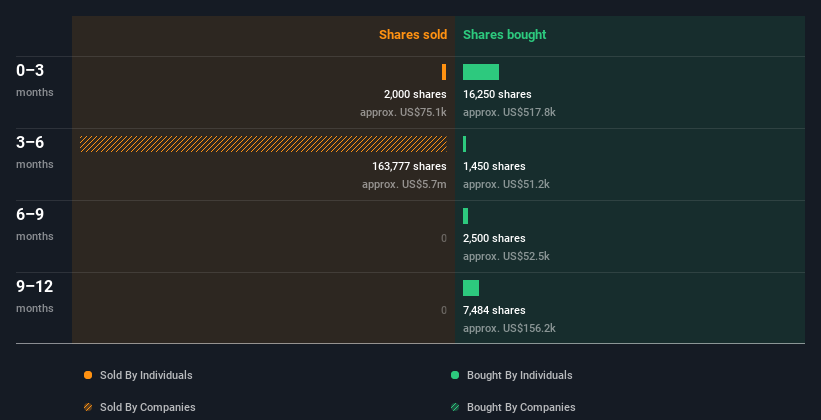Click the zero sold value in 9–12 months row
The width and height of the screenshot is (821, 420).
[444, 311]
